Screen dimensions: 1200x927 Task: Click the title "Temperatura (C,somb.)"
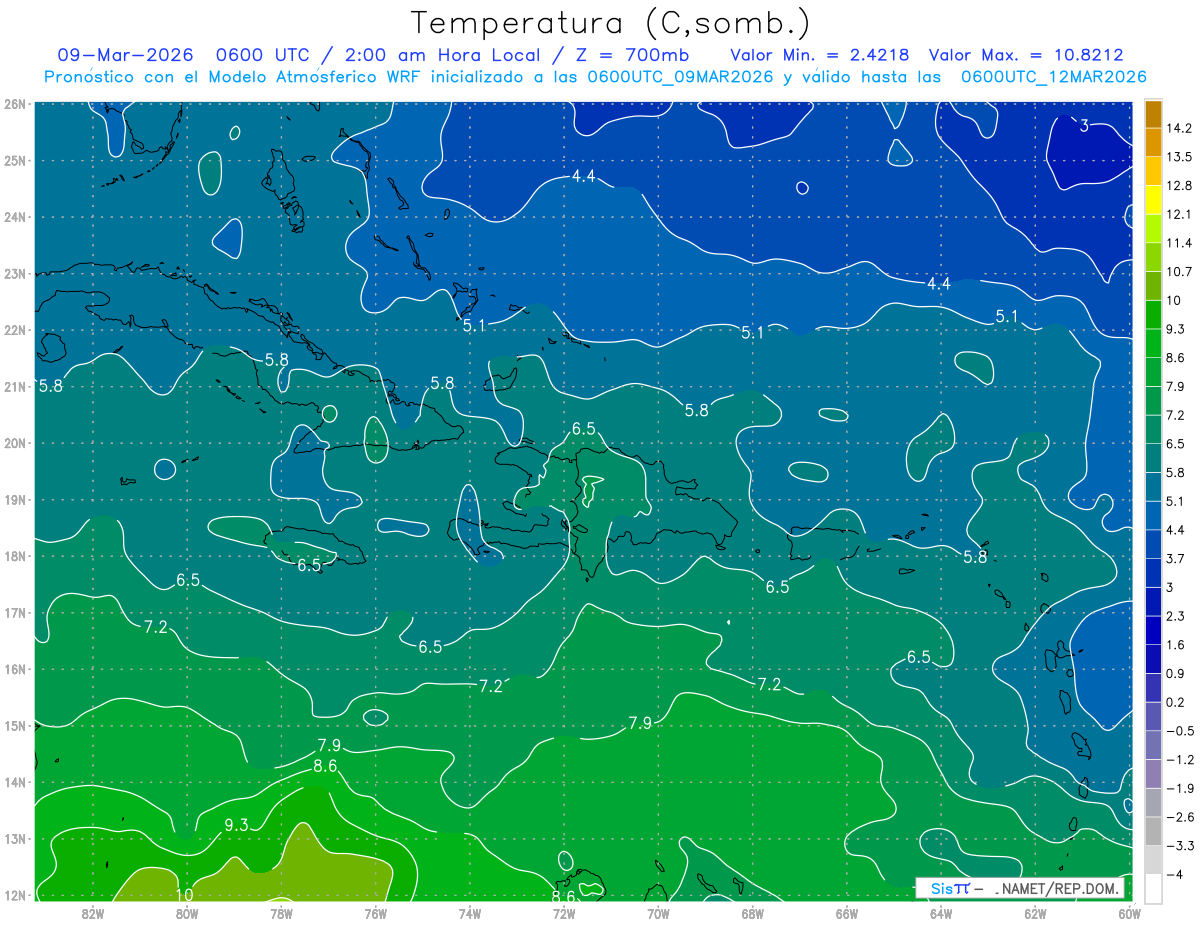(x=611, y=23)
